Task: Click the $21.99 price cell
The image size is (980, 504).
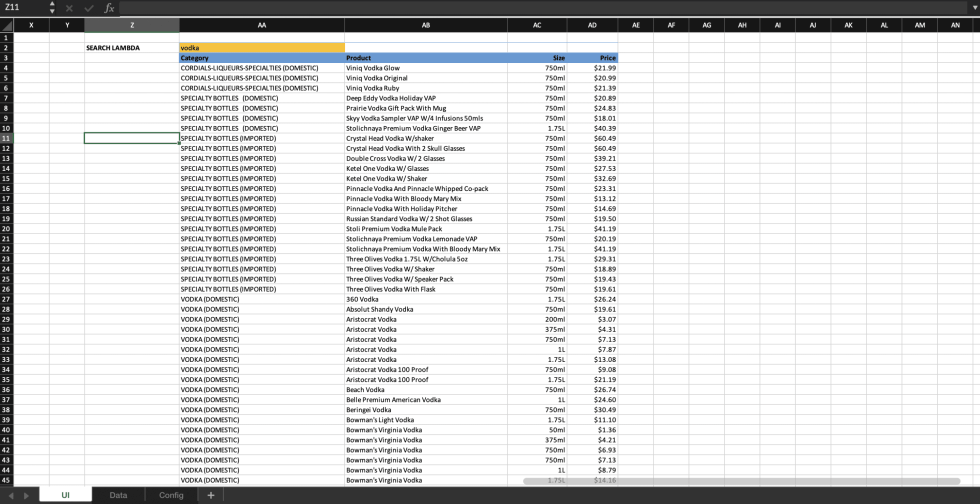Action: tap(592, 68)
